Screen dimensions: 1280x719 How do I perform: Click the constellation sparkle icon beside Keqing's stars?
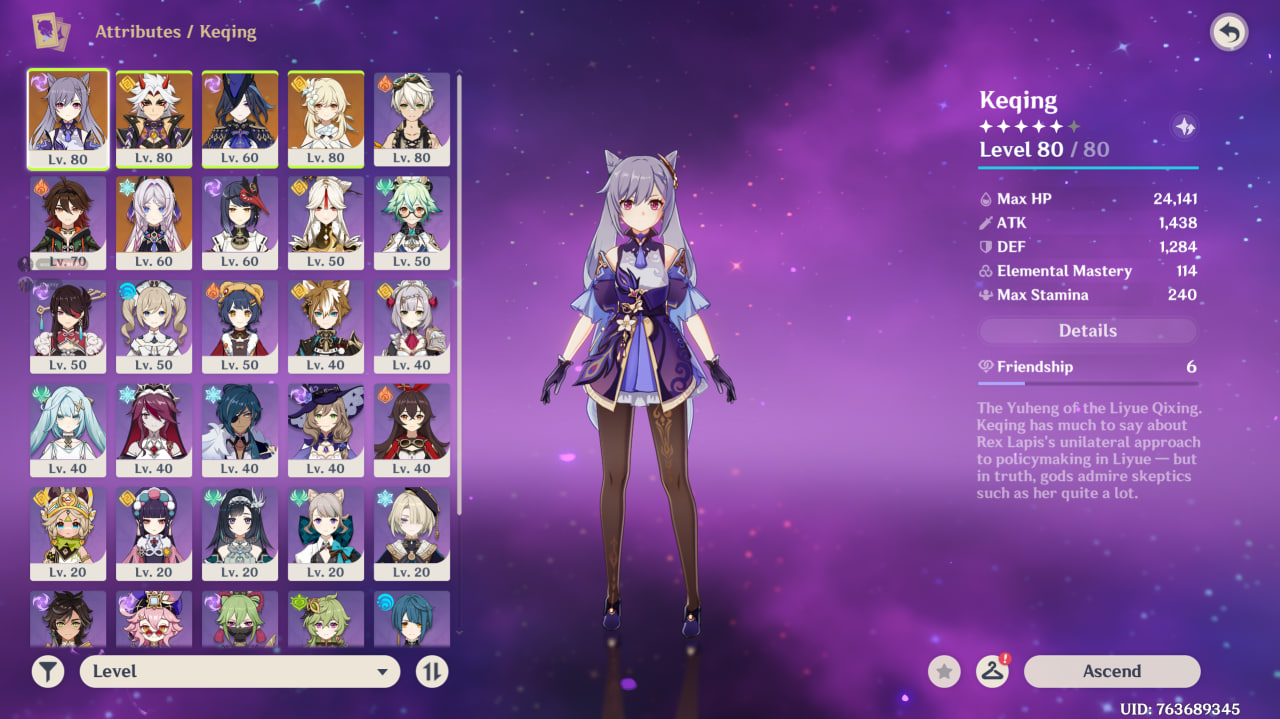[x=1184, y=127]
